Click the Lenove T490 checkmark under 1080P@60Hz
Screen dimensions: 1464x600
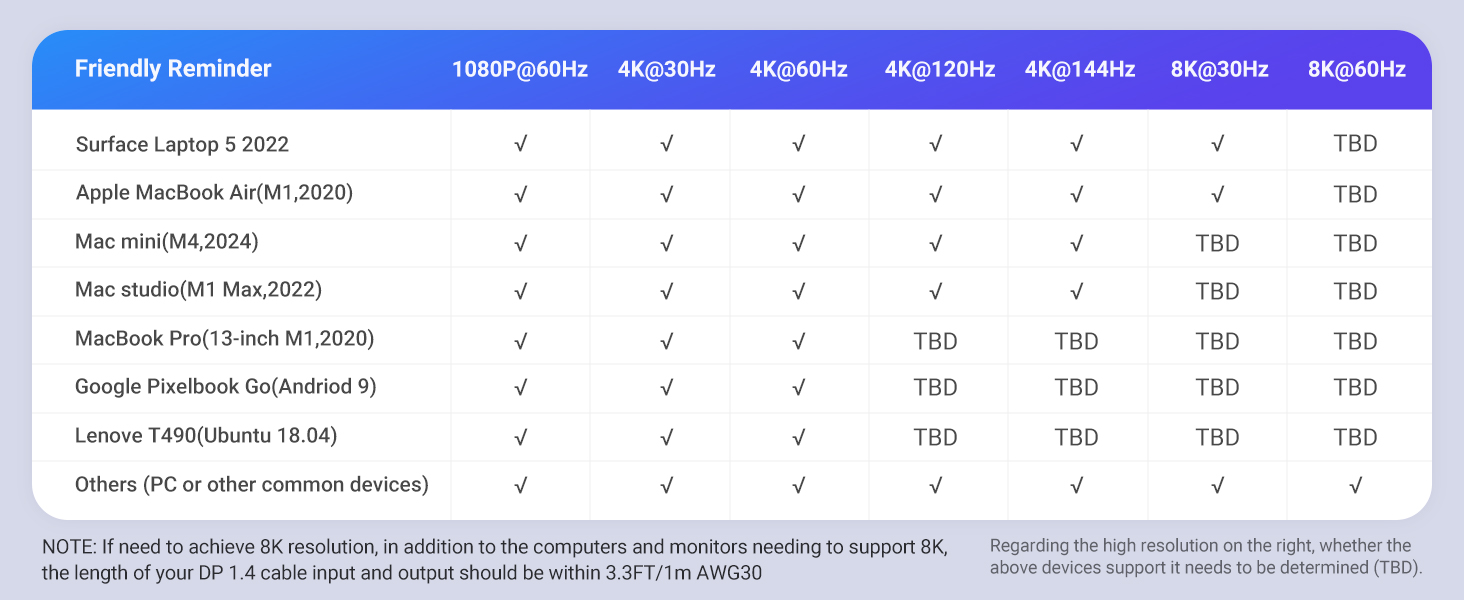click(x=520, y=437)
